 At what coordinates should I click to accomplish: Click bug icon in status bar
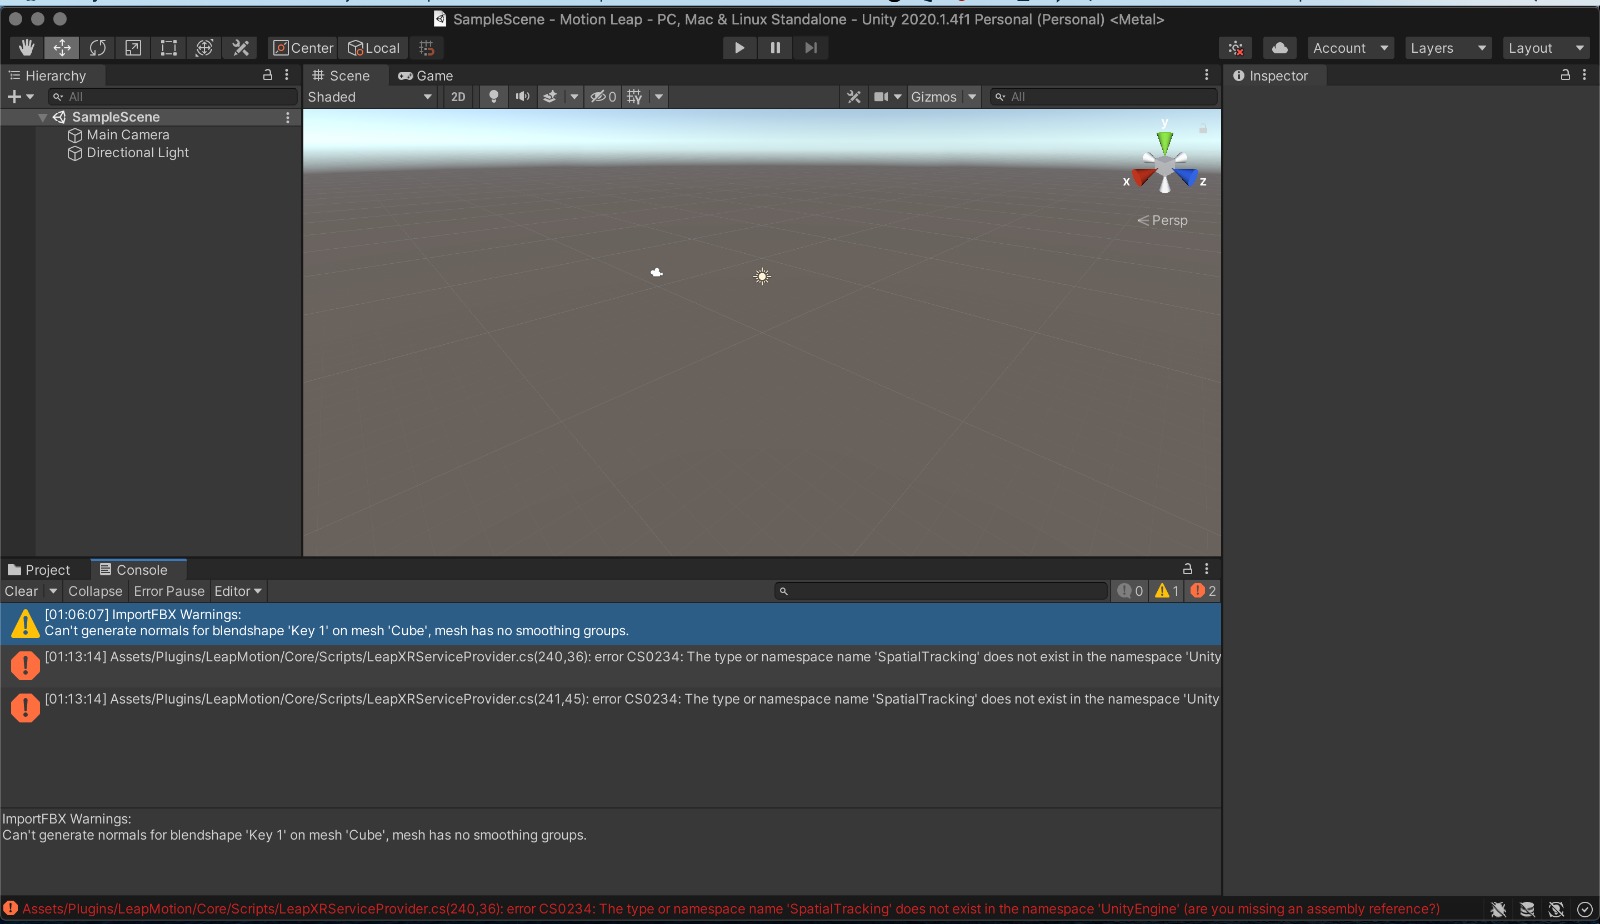coord(1498,909)
